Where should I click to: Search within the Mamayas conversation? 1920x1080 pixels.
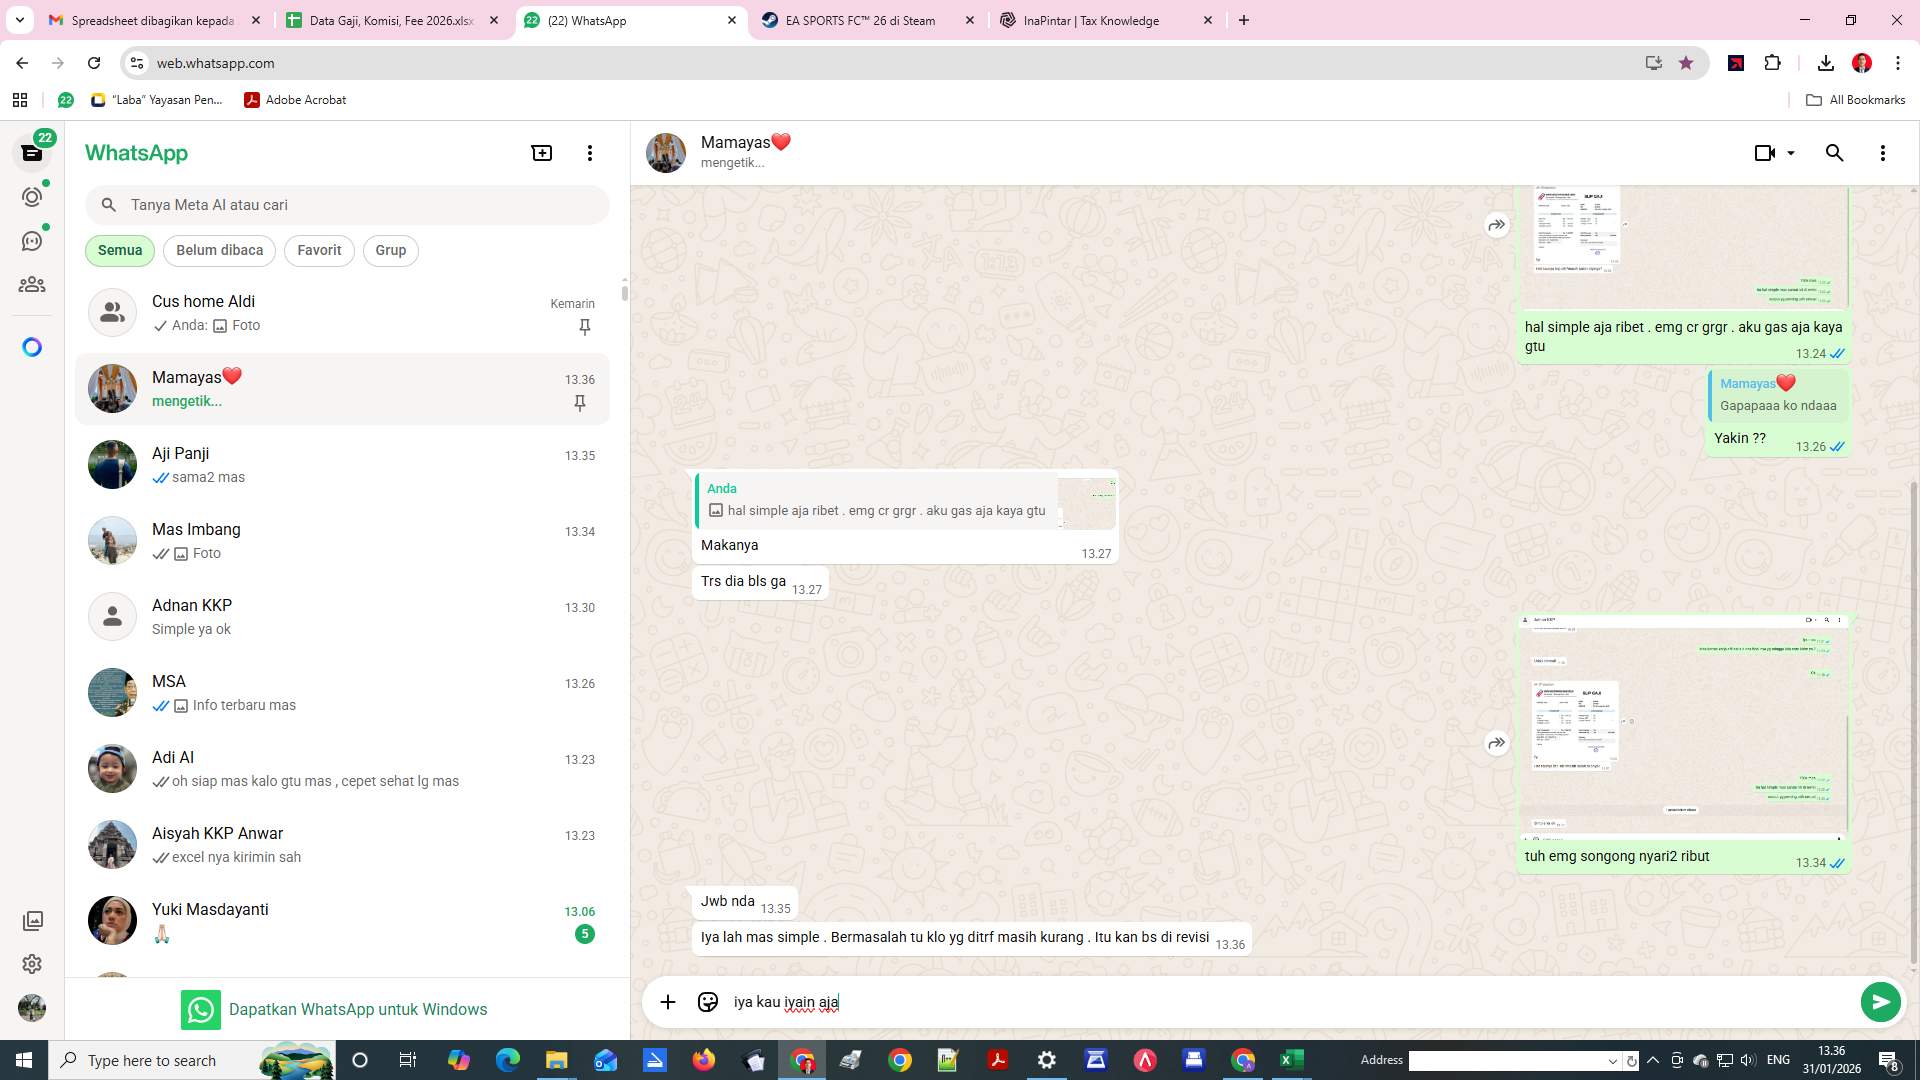click(1835, 153)
